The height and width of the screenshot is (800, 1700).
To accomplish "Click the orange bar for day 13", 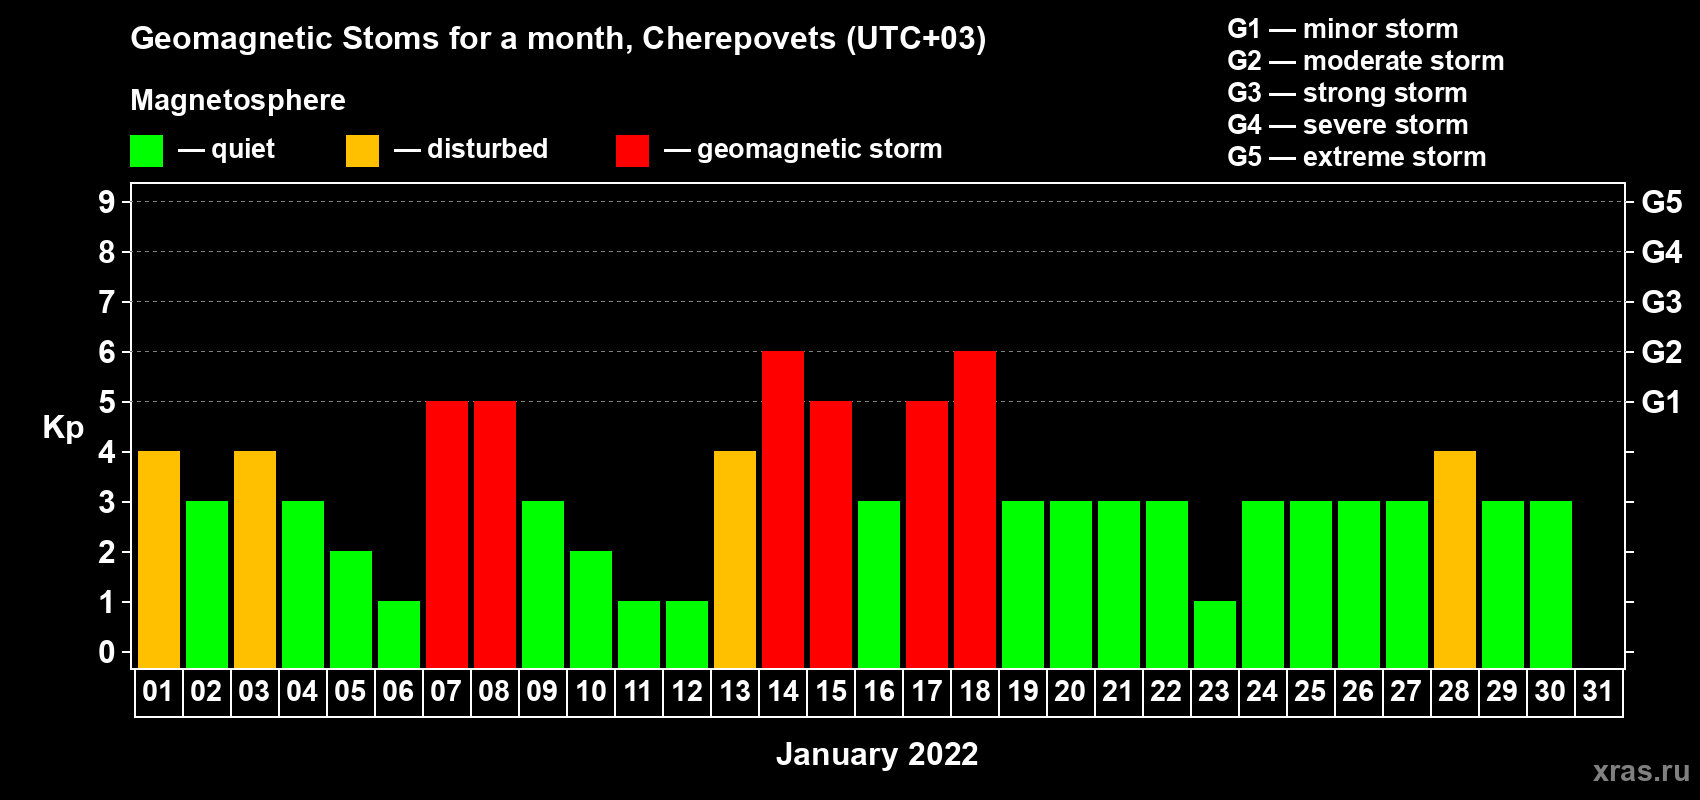I will tap(735, 559).
